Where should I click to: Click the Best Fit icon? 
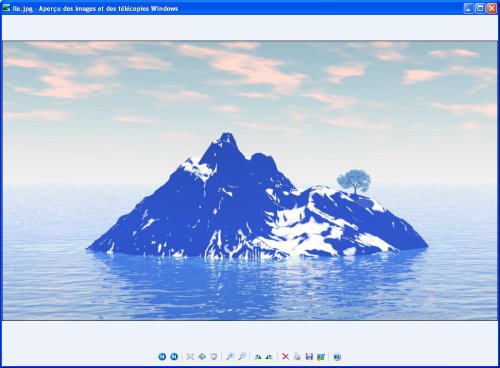click(x=190, y=357)
